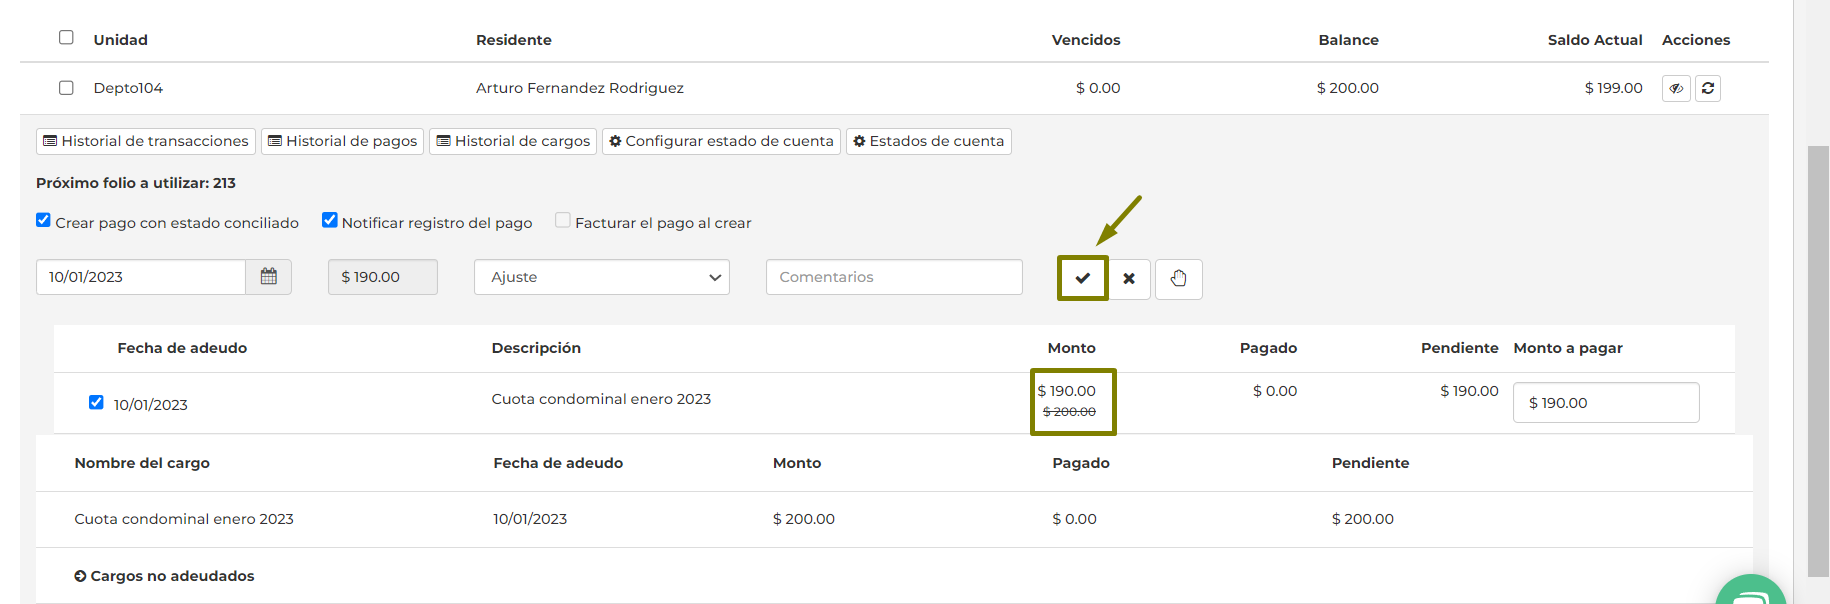Click the page vertical scrollbar

(1818, 360)
